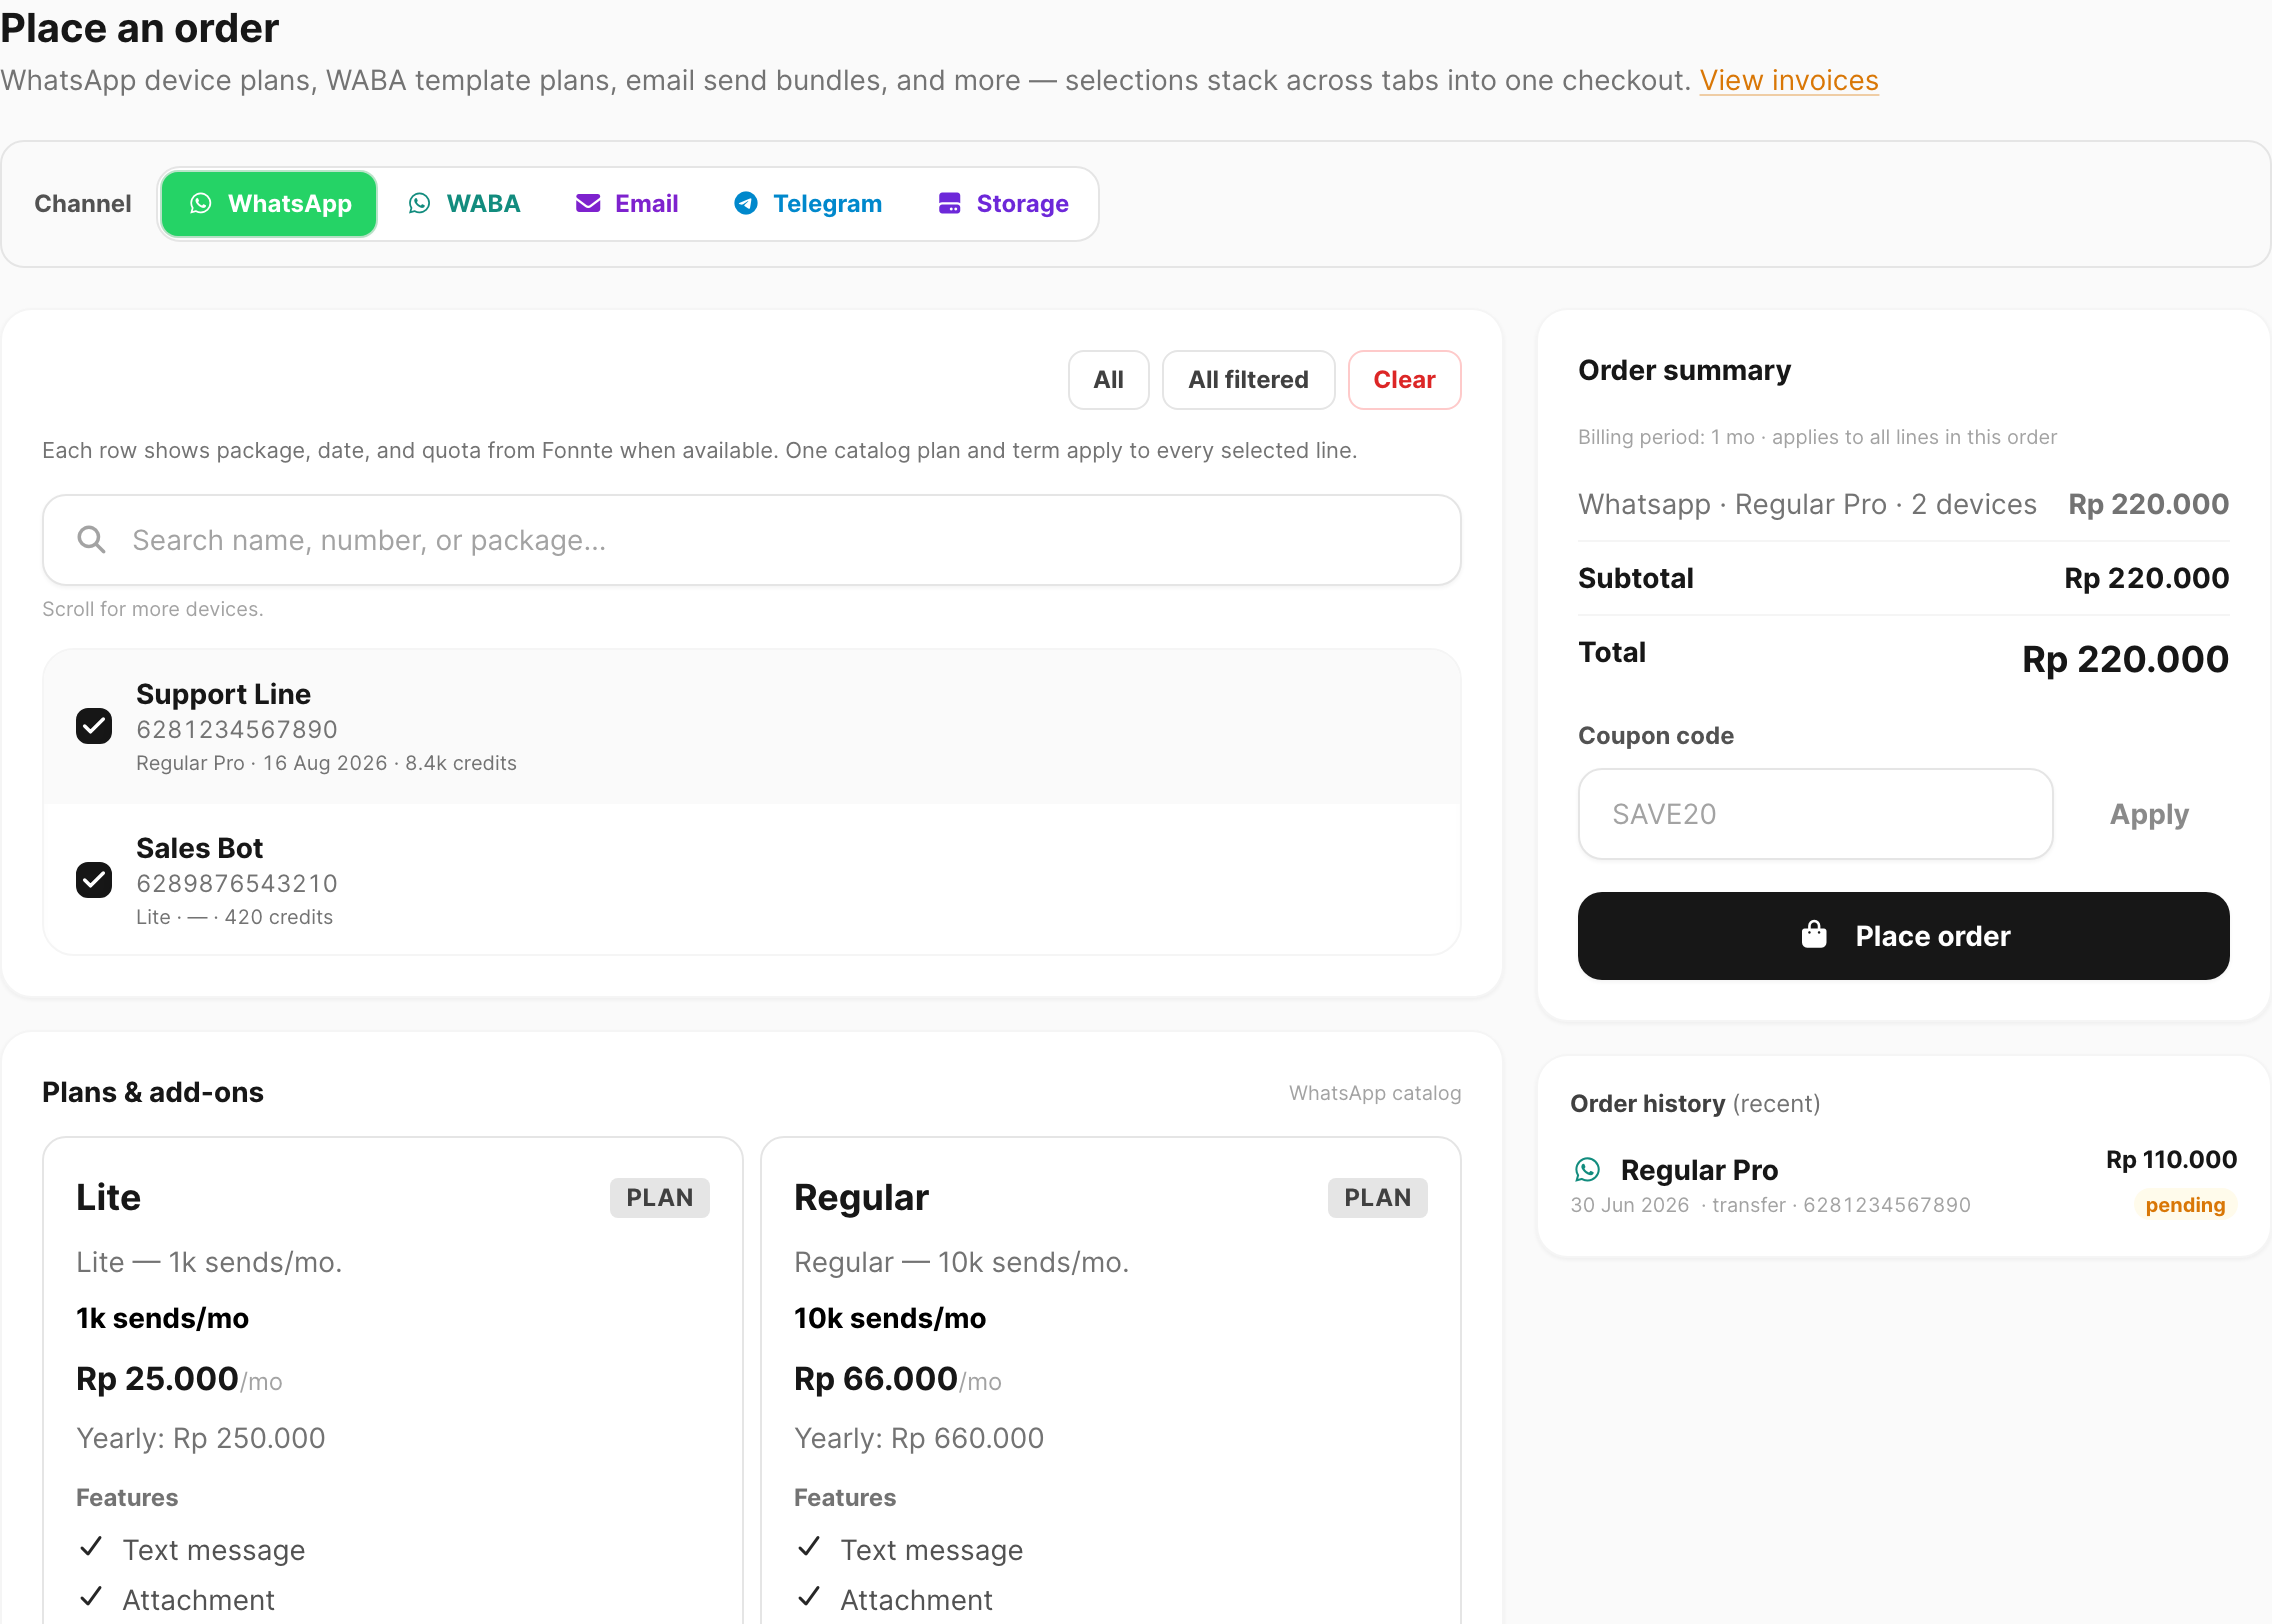Click the Rp 25.000 Lite price
The width and height of the screenshot is (2272, 1624).
(x=157, y=1379)
